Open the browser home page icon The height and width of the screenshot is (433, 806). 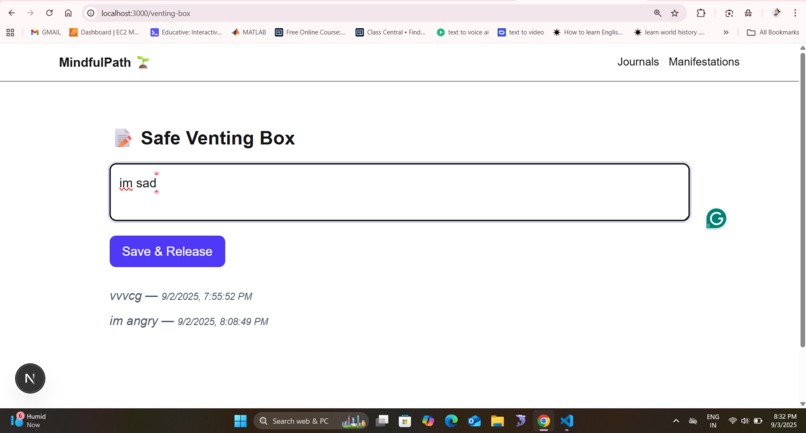[68, 13]
